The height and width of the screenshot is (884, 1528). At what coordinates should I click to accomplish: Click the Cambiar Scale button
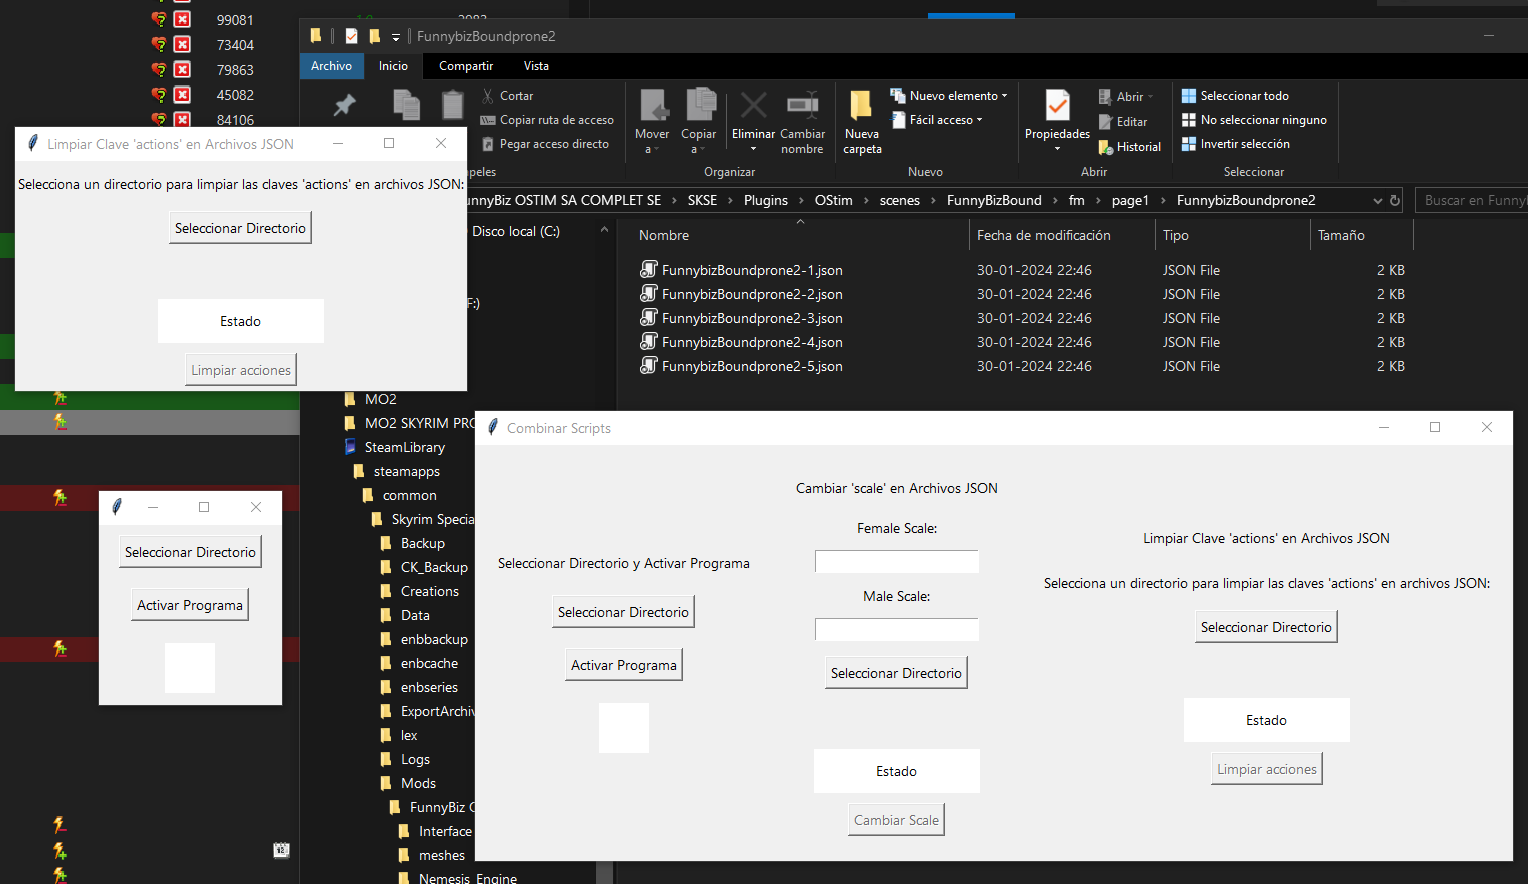pyautogui.click(x=897, y=820)
